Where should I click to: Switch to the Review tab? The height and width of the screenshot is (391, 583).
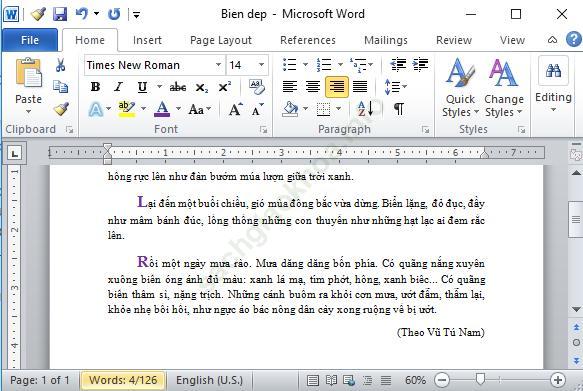click(454, 40)
